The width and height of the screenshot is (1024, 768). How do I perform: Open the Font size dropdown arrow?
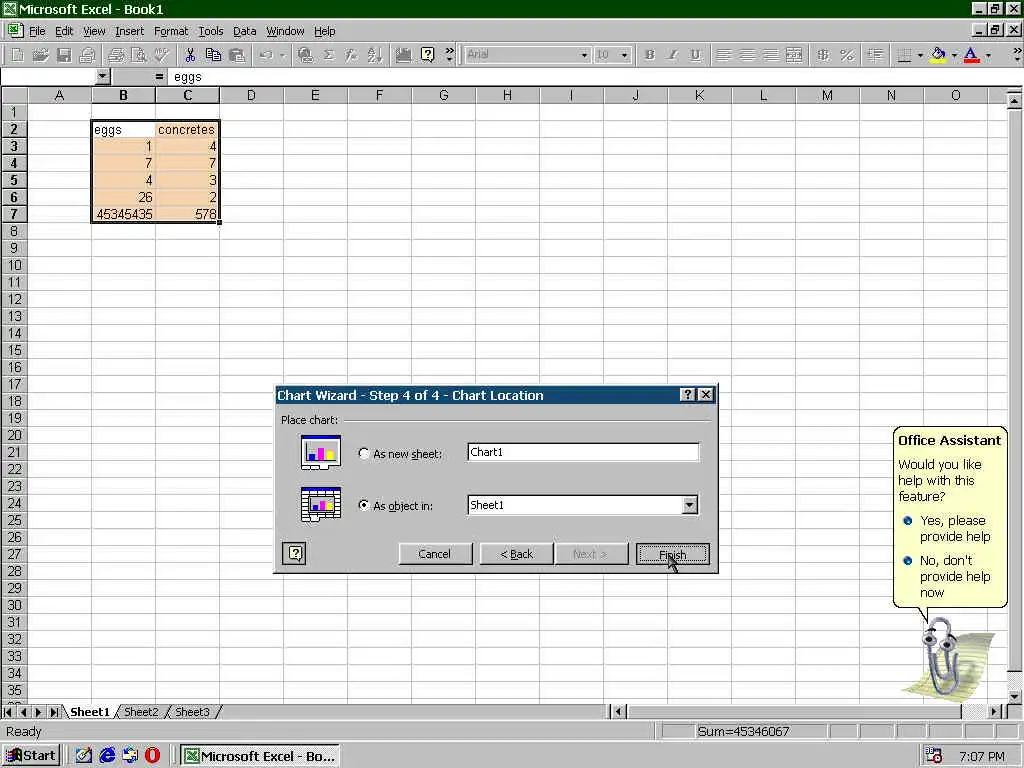pyautogui.click(x=625, y=56)
